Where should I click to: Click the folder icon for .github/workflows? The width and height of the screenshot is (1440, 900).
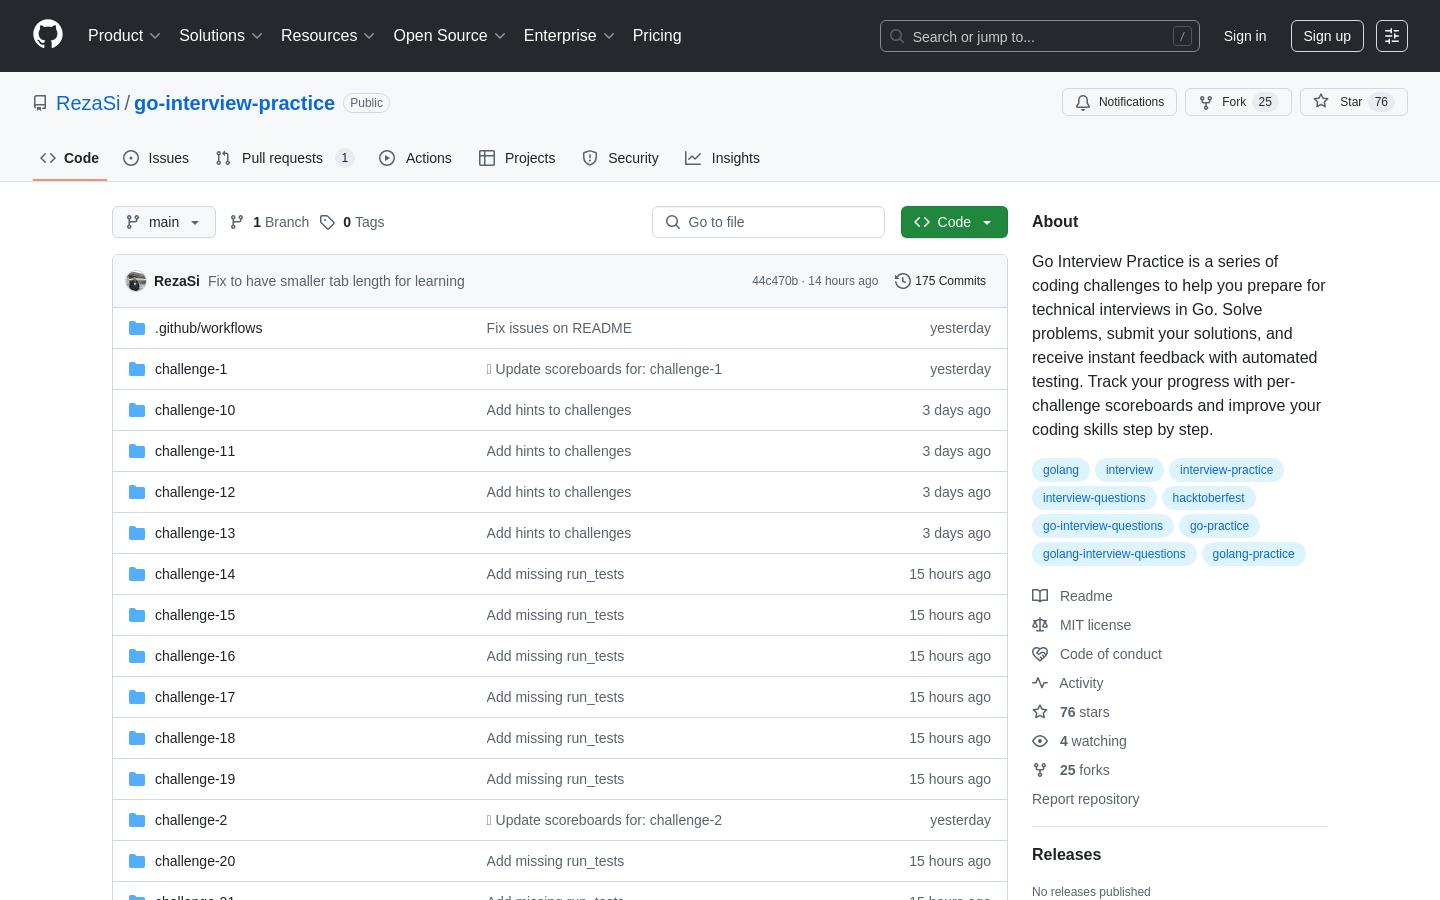pyautogui.click(x=137, y=328)
